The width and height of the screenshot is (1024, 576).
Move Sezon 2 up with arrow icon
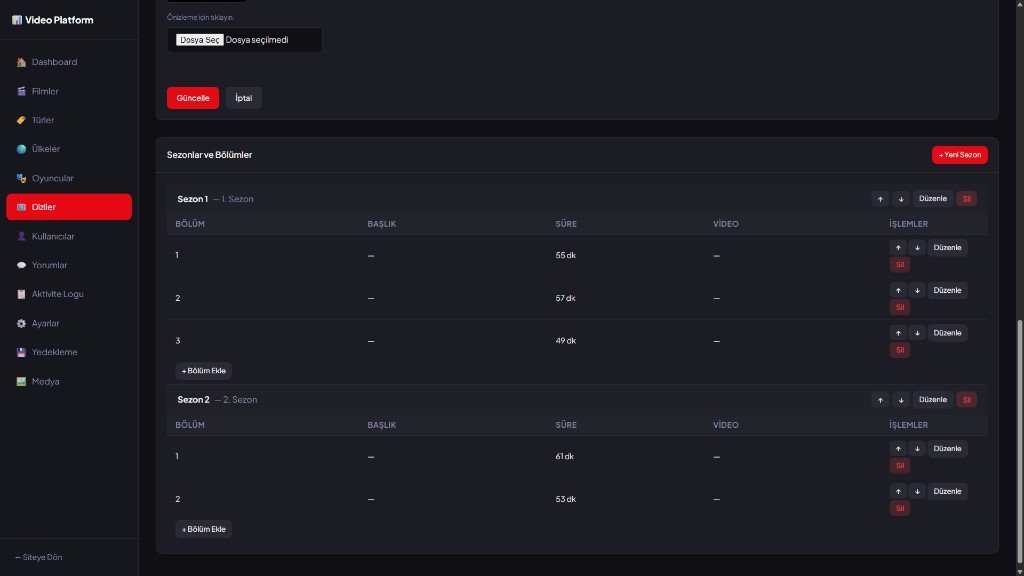(x=880, y=400)
